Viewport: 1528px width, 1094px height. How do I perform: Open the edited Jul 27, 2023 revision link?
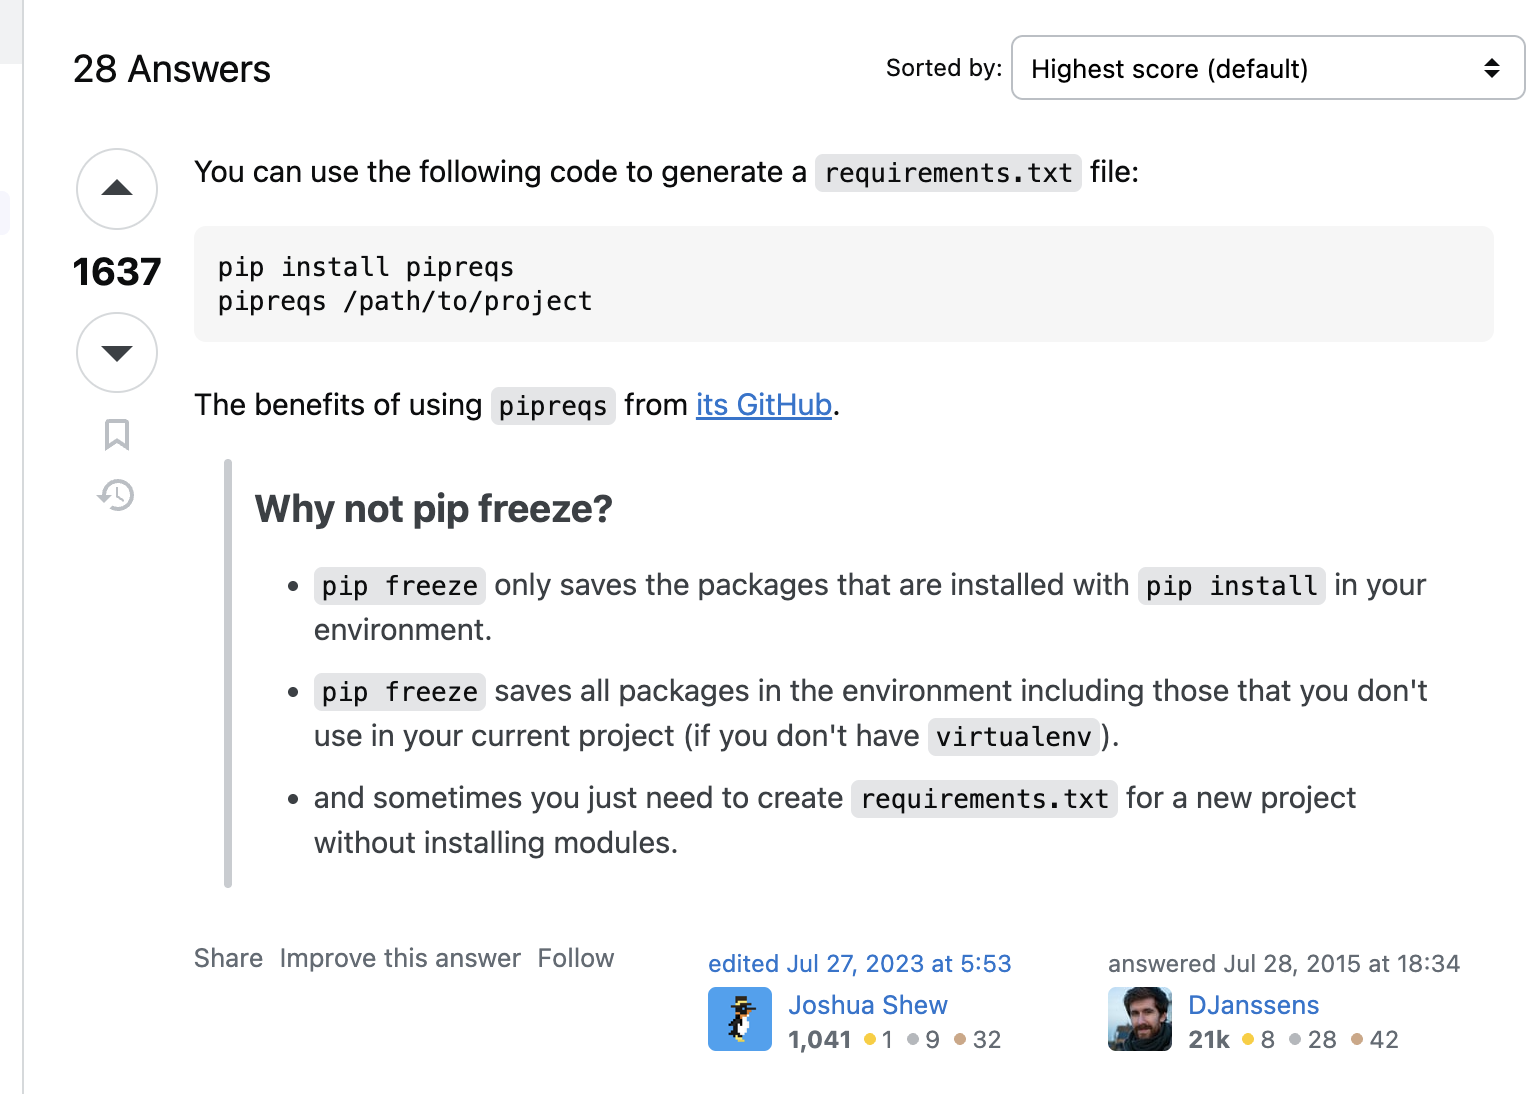(859, 963)
